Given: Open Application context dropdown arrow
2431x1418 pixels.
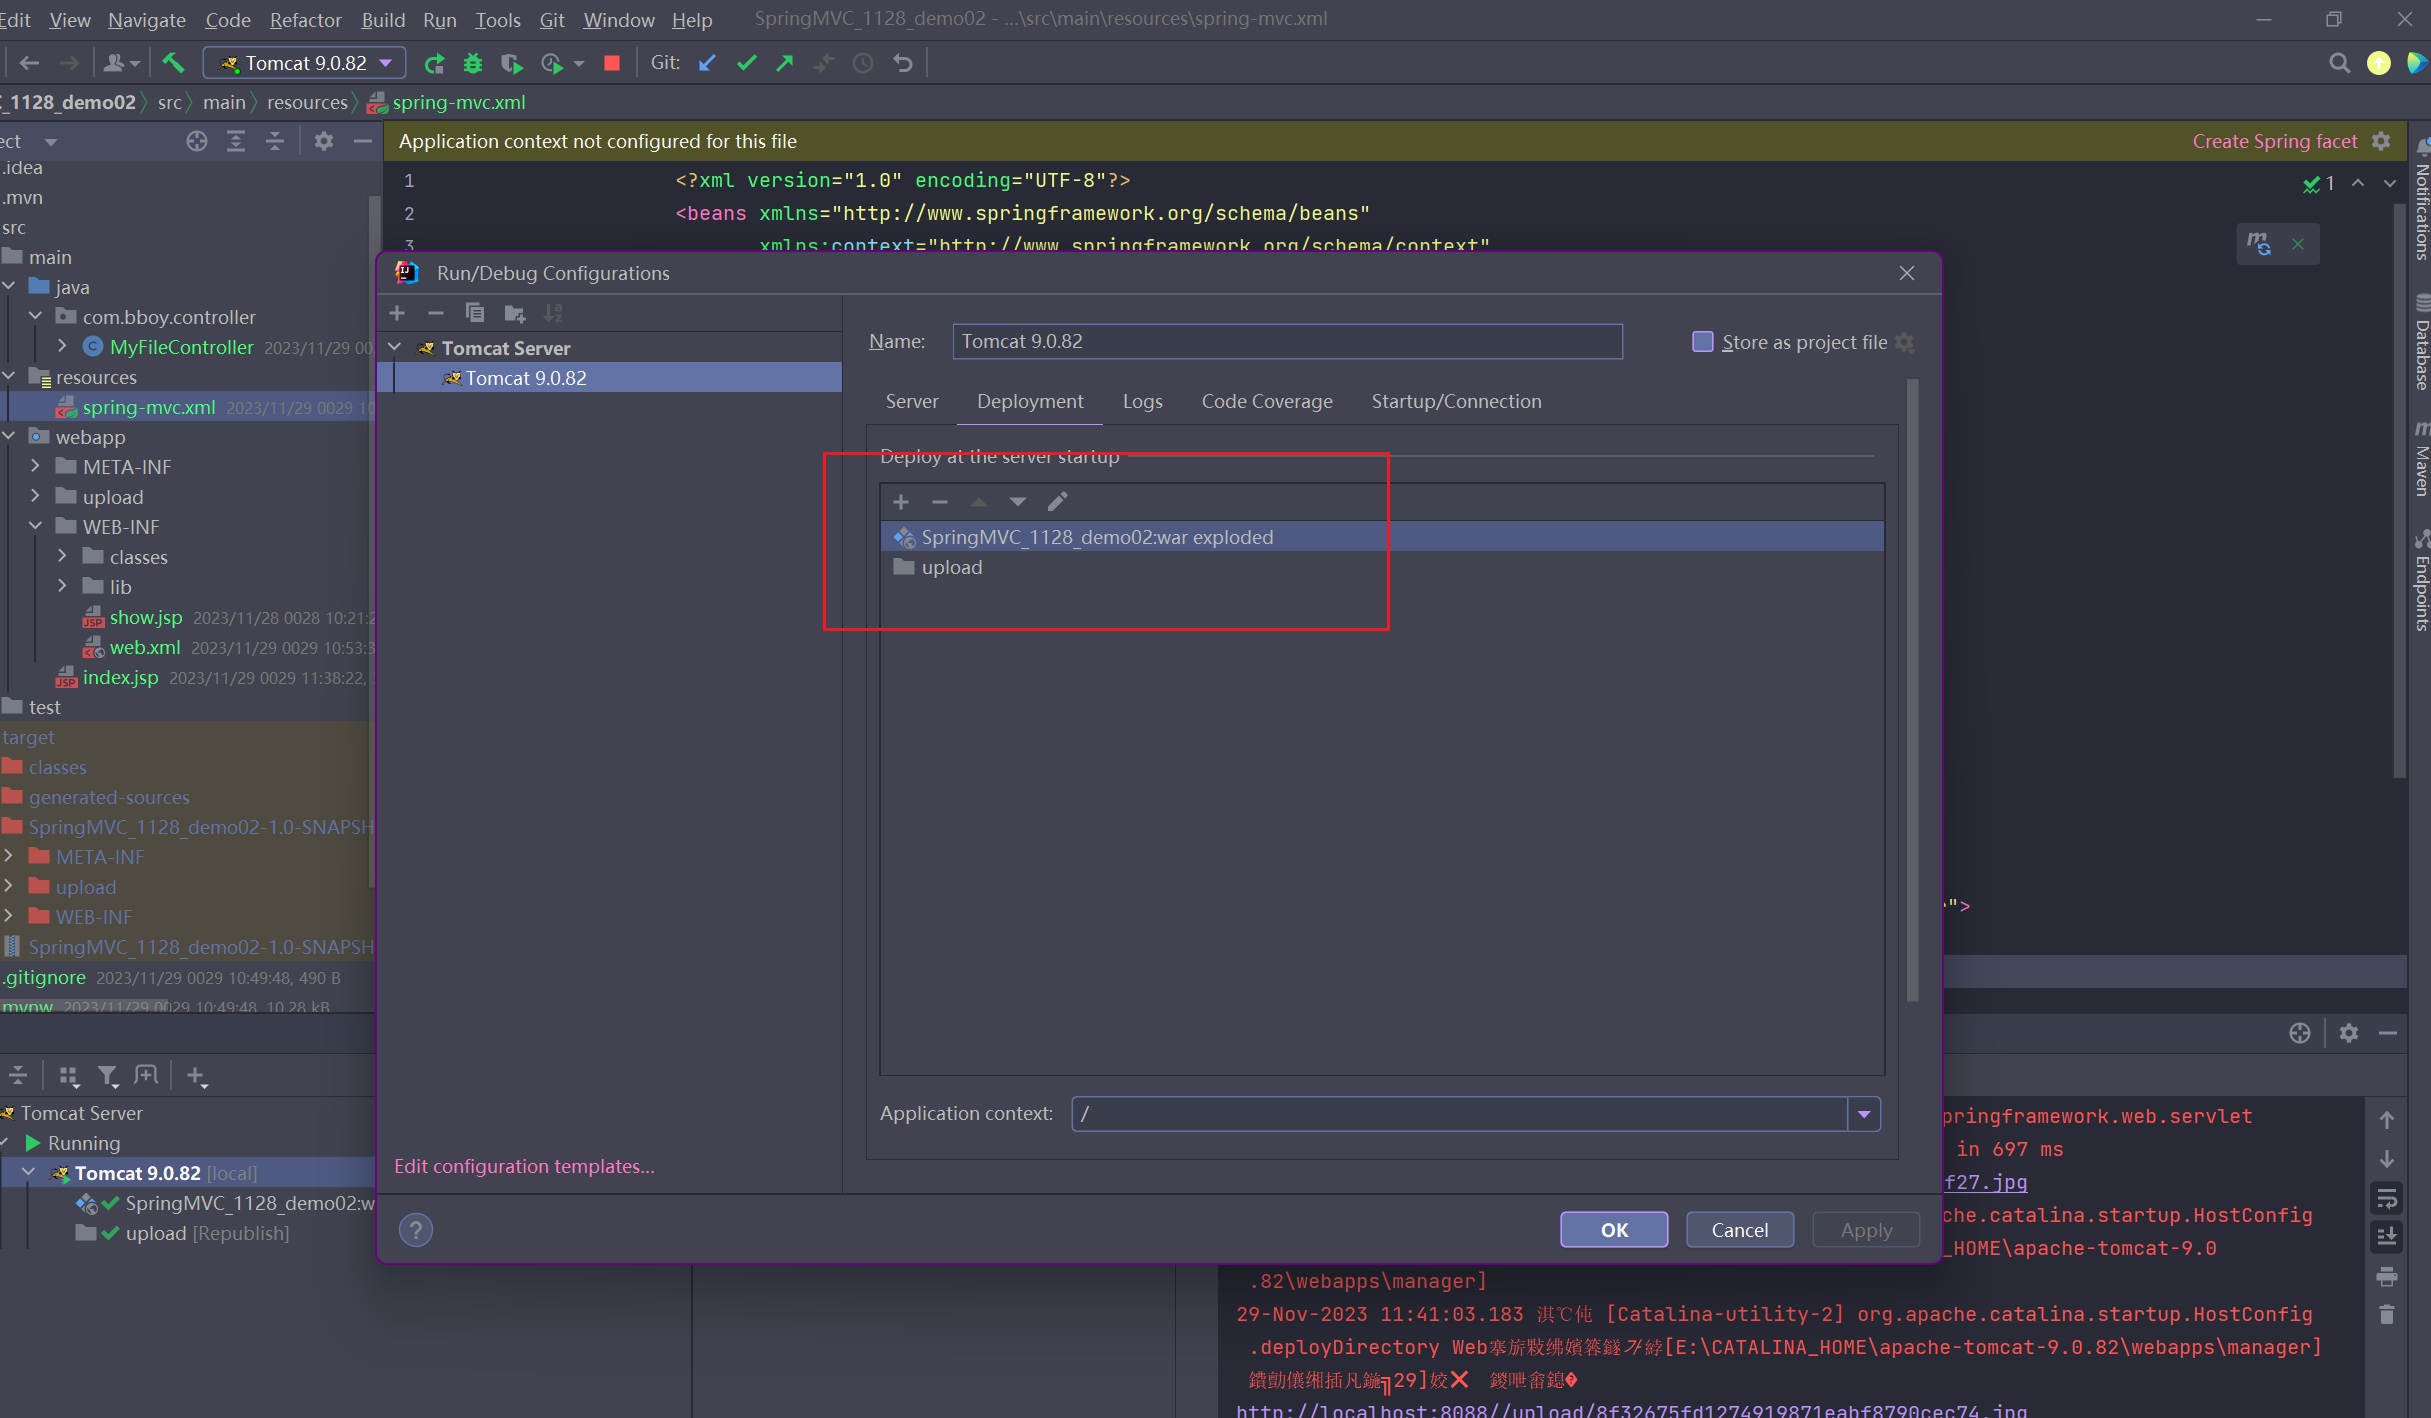Looking at the screenshot, I should tap(1864, 1114).
